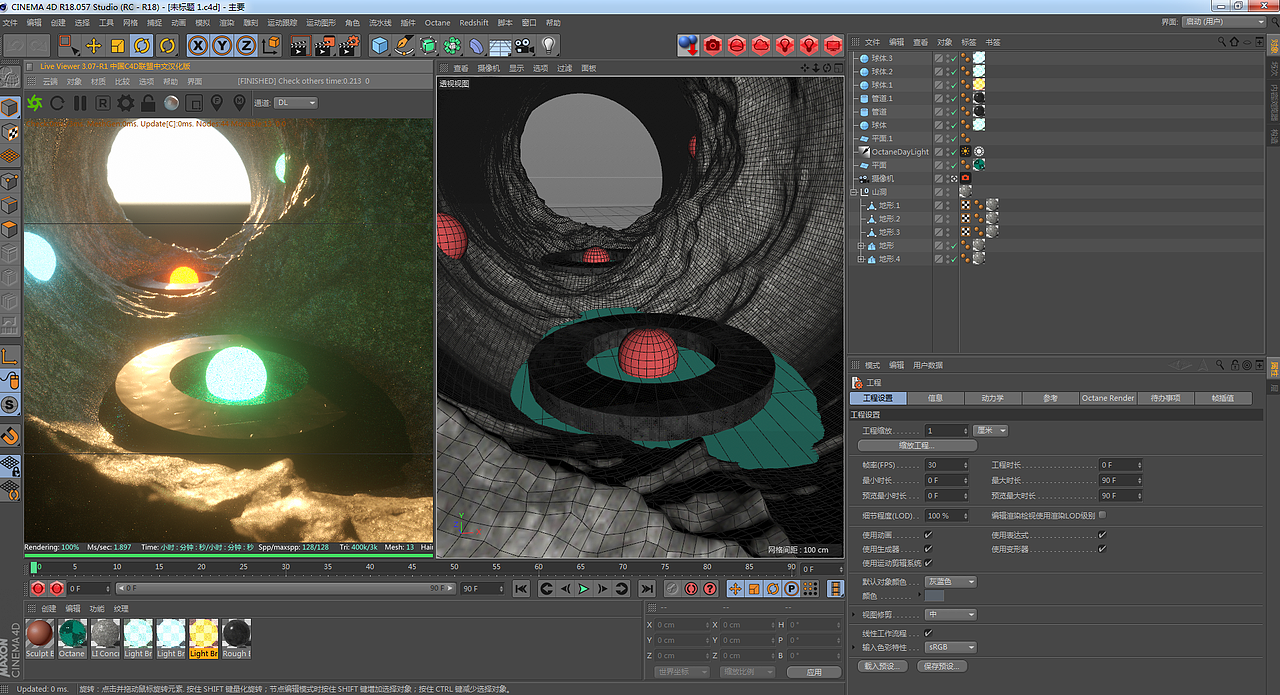Toggle 使用生成器 checkbox

(x=929, y=549)
